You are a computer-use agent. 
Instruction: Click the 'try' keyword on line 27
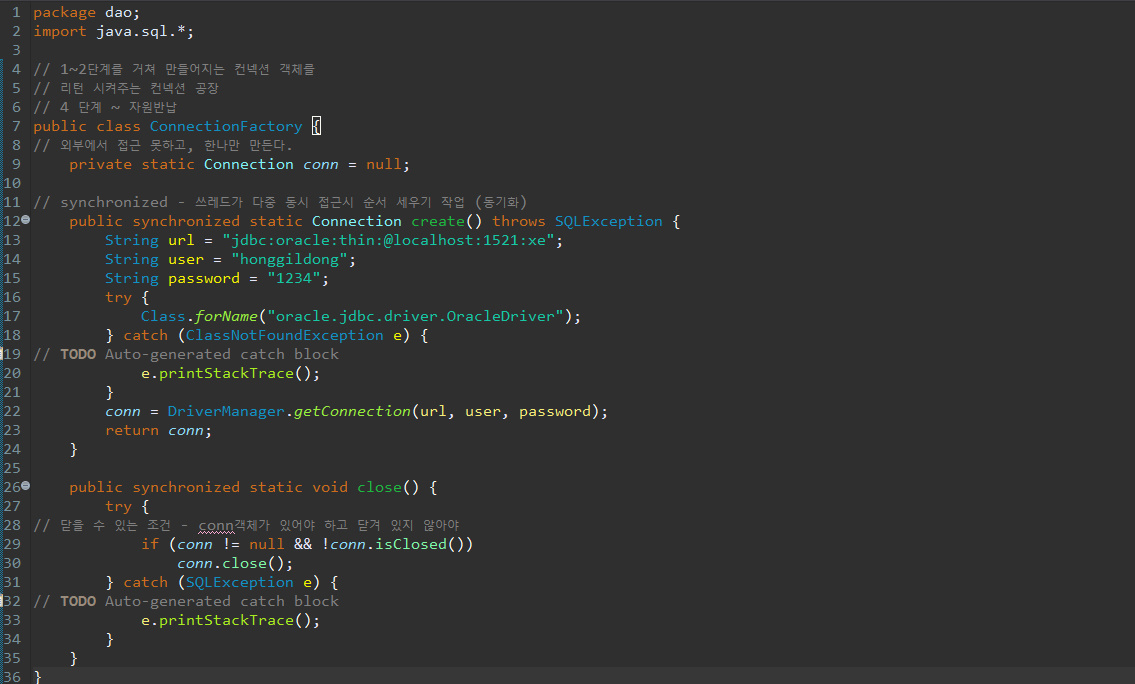pos(119,506)
